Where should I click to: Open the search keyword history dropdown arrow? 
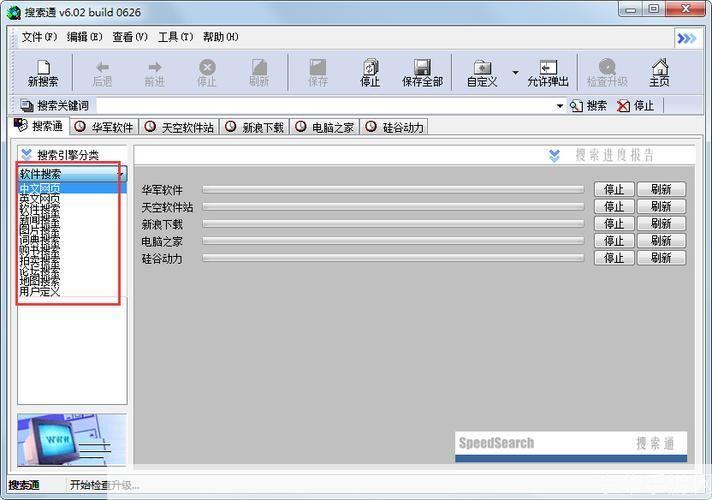[x=560, y=106]
